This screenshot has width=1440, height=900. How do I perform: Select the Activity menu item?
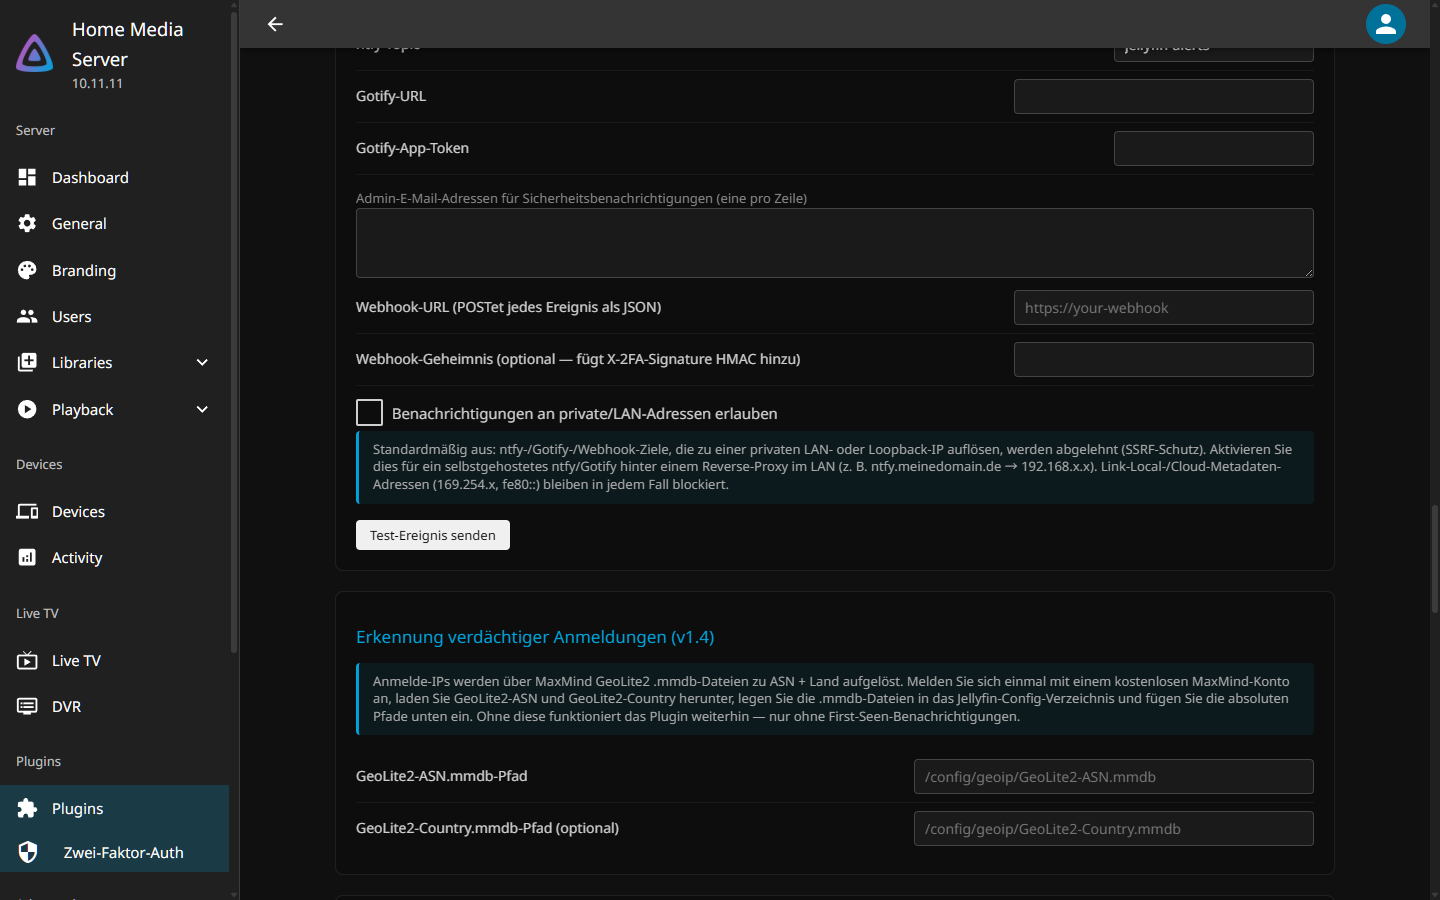pyautogui.click(x=114, y=557)
